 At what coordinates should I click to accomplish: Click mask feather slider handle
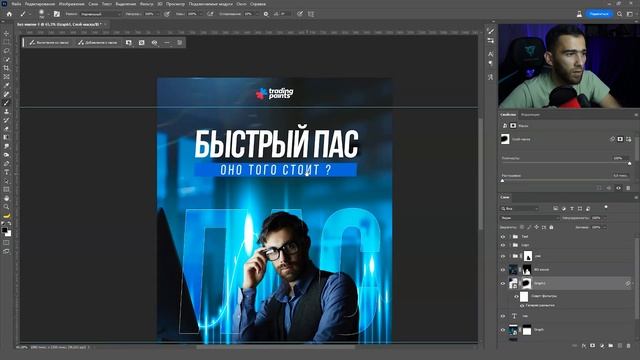502,181
